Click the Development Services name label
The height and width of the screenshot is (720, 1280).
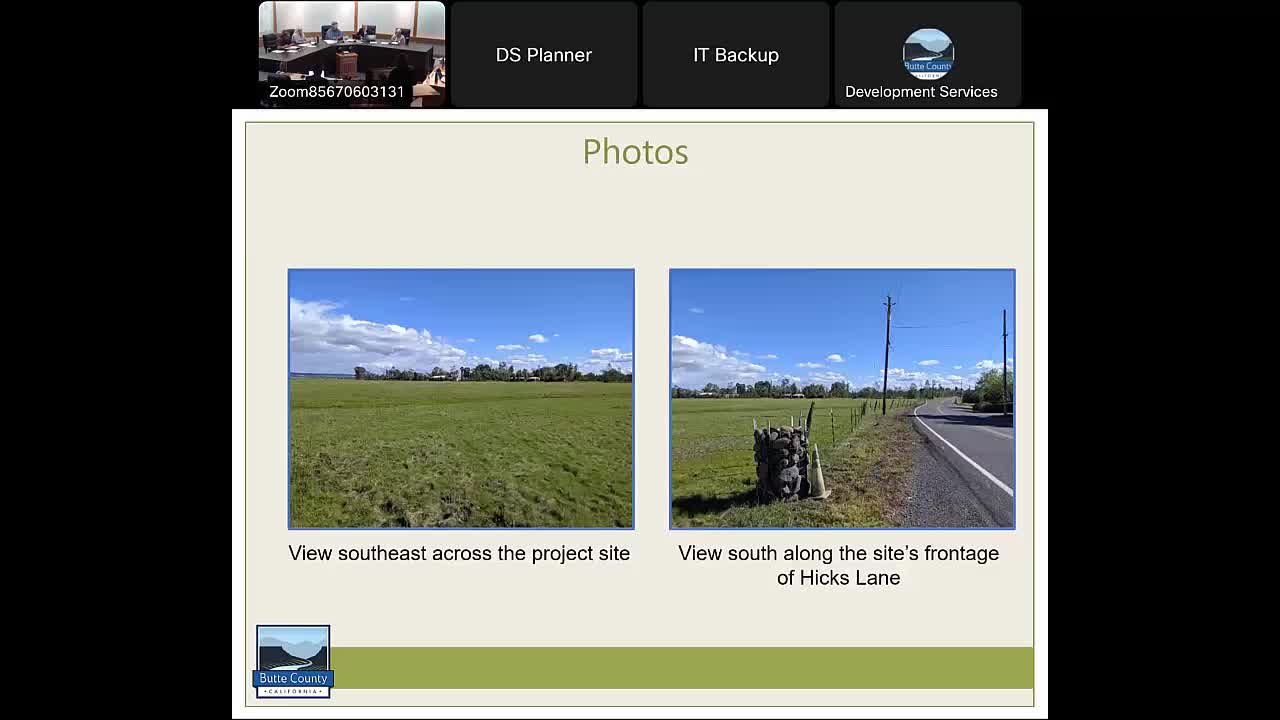(x=921, y=92)
